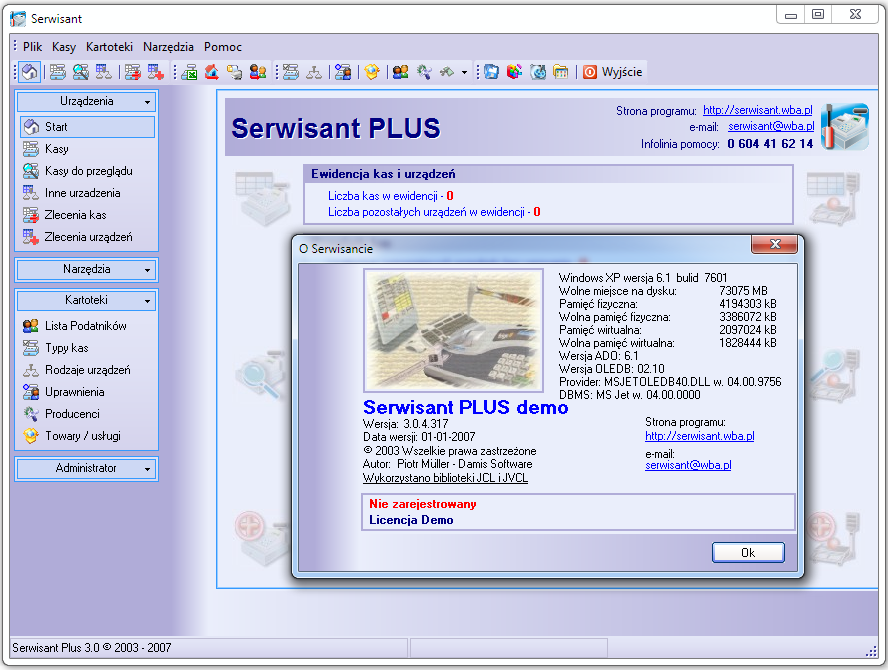This screenshot has width=888, height=670.
Task: Click toolbar icon for Inne urządzenia
Action: pyautogui.click(x=104, y=72)
